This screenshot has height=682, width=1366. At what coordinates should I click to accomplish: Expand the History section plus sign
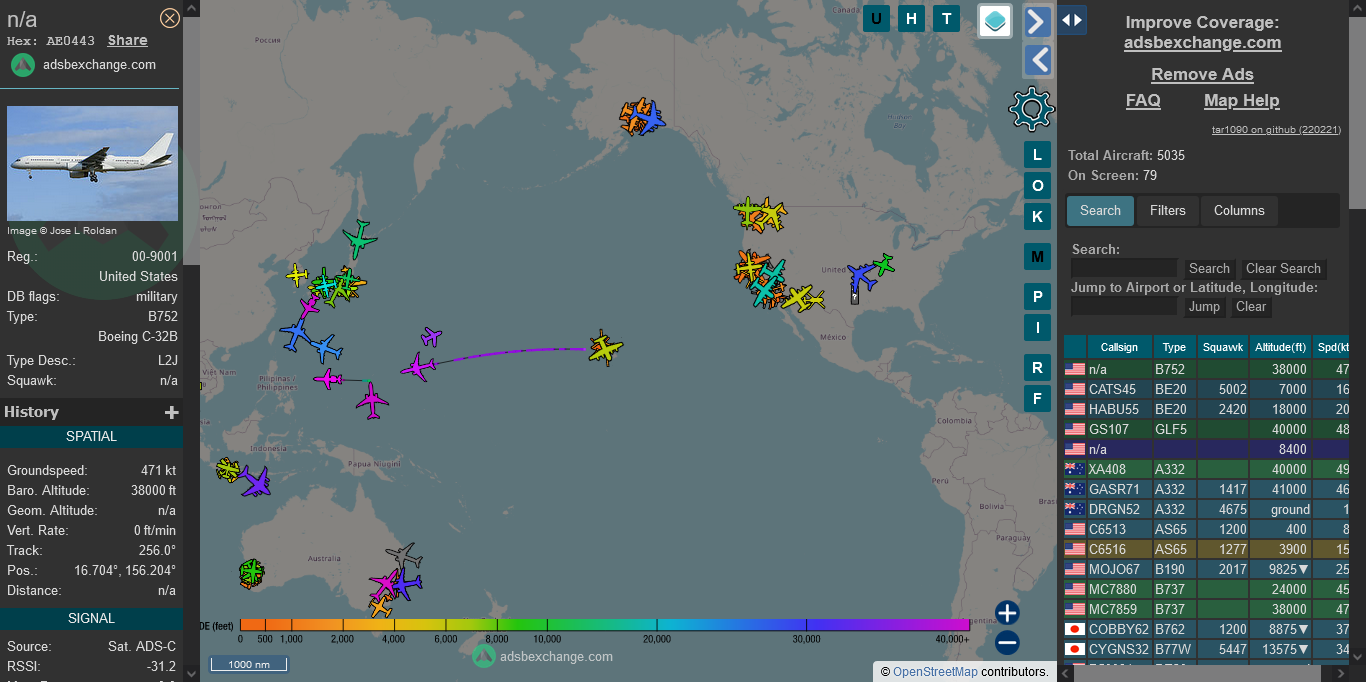point(172,412)
